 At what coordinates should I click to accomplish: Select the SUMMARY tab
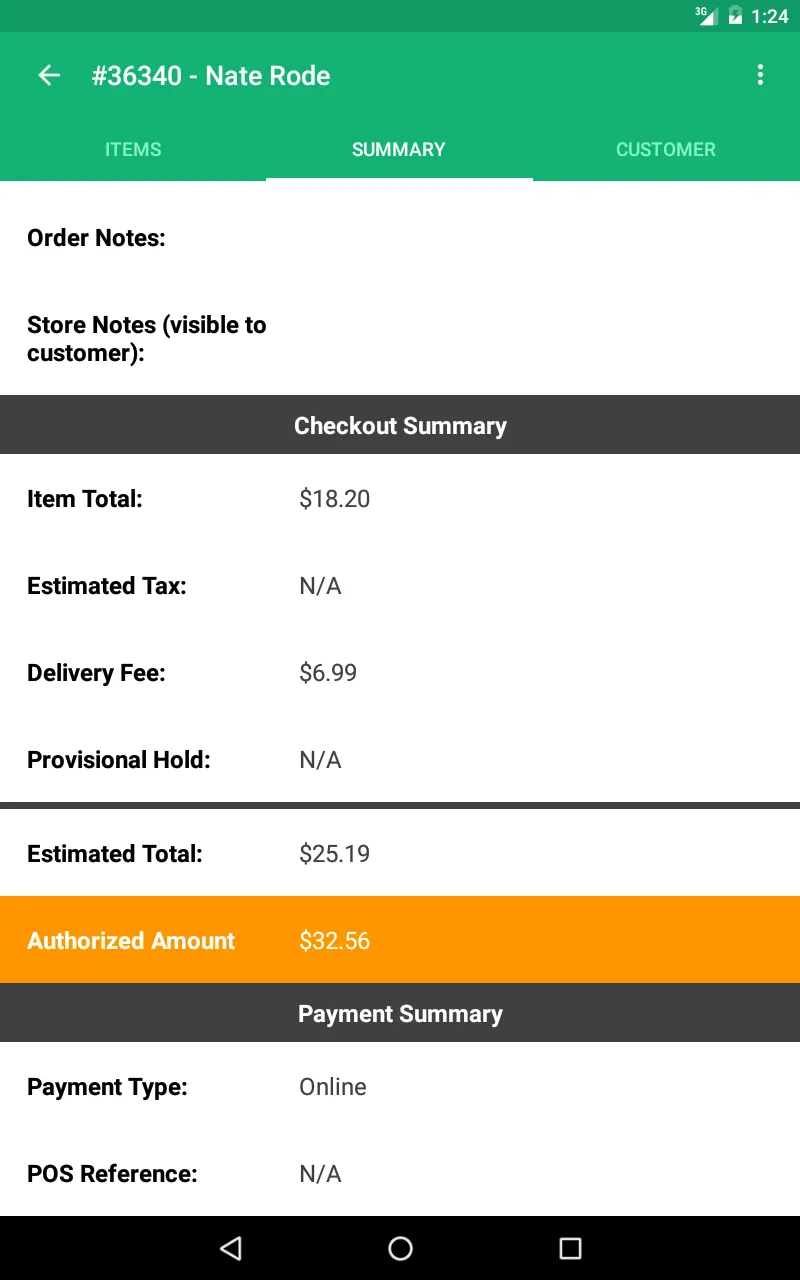click(x=399, y=149)
